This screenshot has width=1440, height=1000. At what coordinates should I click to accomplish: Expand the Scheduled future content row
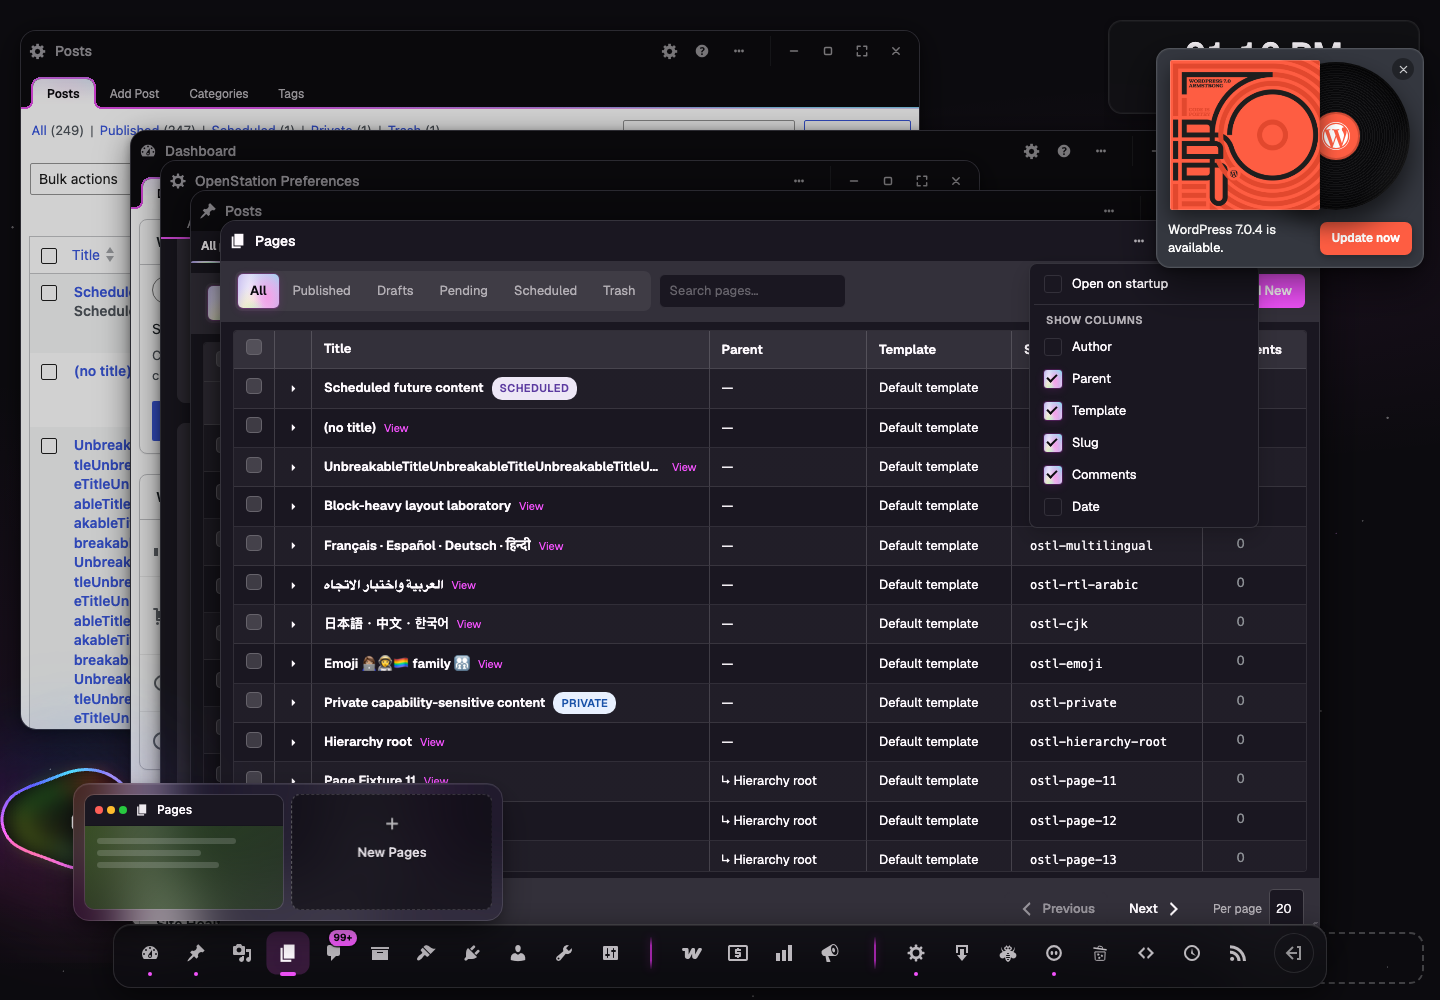coord(293,388)
